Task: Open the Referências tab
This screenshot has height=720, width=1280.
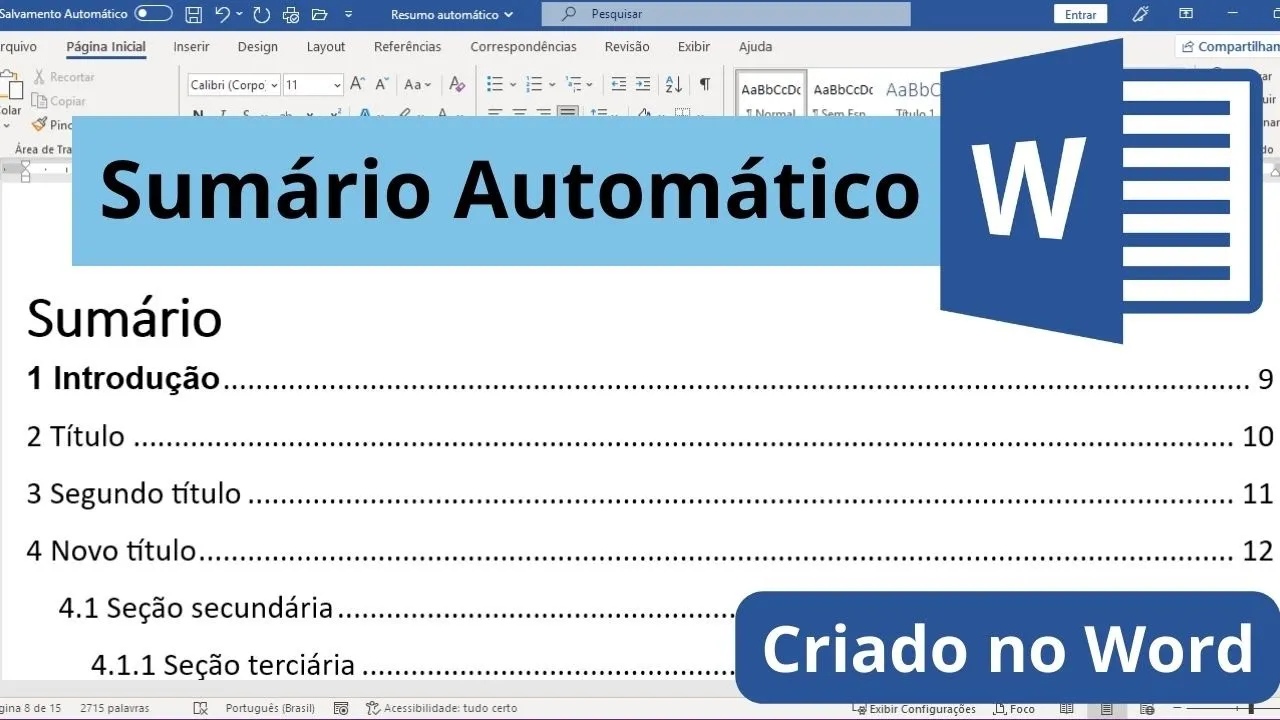Action: 407,46
